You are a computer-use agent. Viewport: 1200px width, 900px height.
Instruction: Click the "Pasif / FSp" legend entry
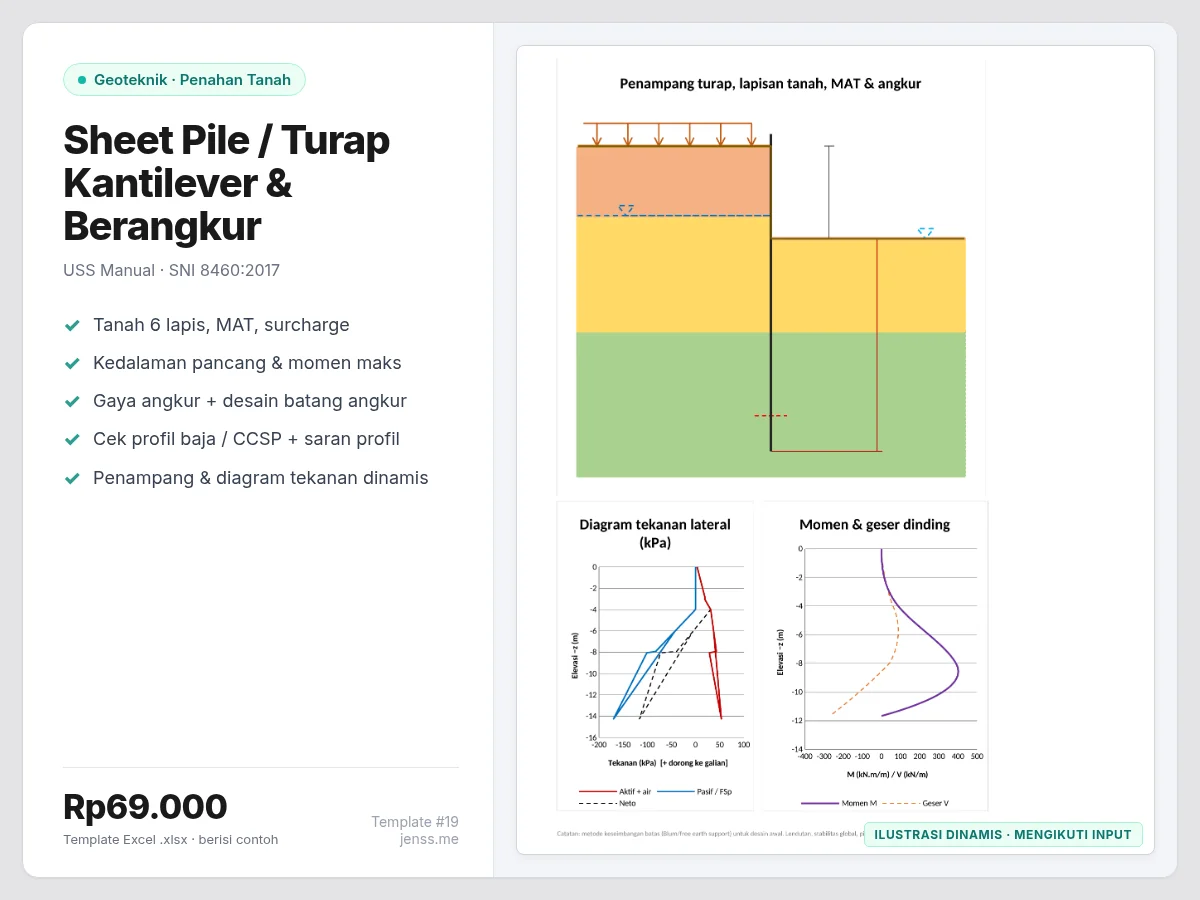tap(695, 791)
